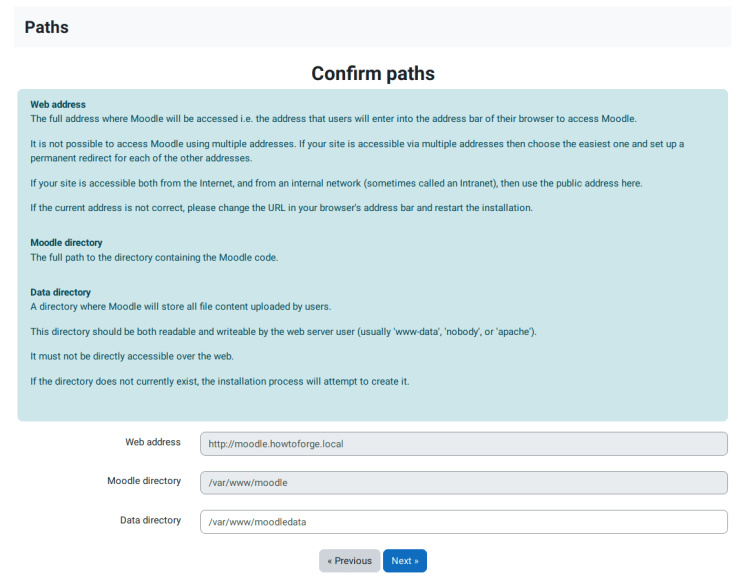This screenshot has height=586, width=750.
Task: Click the « Previous button
Action: 349,561
